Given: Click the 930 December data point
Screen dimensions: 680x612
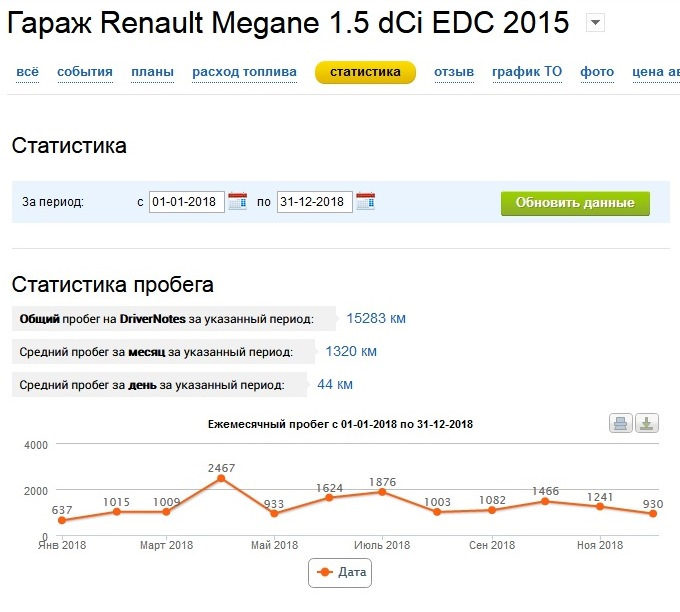Looking at the screenshot, I should click(653, 513).
